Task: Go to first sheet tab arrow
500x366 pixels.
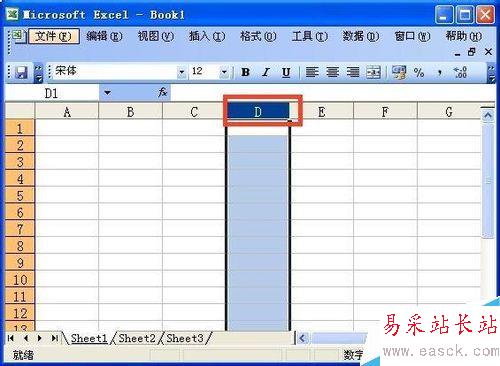Action: coord(11,338)
